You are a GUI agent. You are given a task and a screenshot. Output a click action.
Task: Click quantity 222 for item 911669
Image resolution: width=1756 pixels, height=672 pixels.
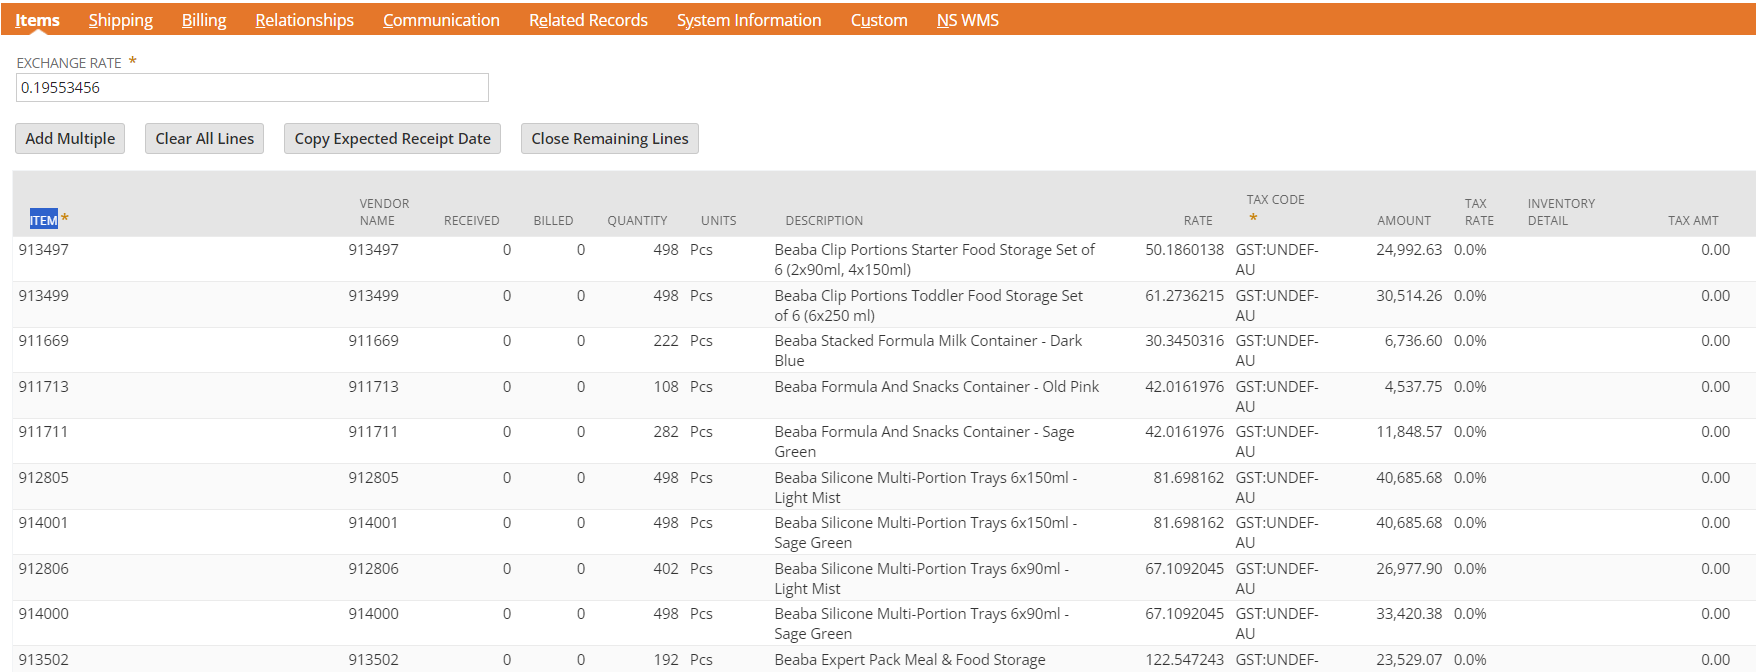tap(666, 341)
